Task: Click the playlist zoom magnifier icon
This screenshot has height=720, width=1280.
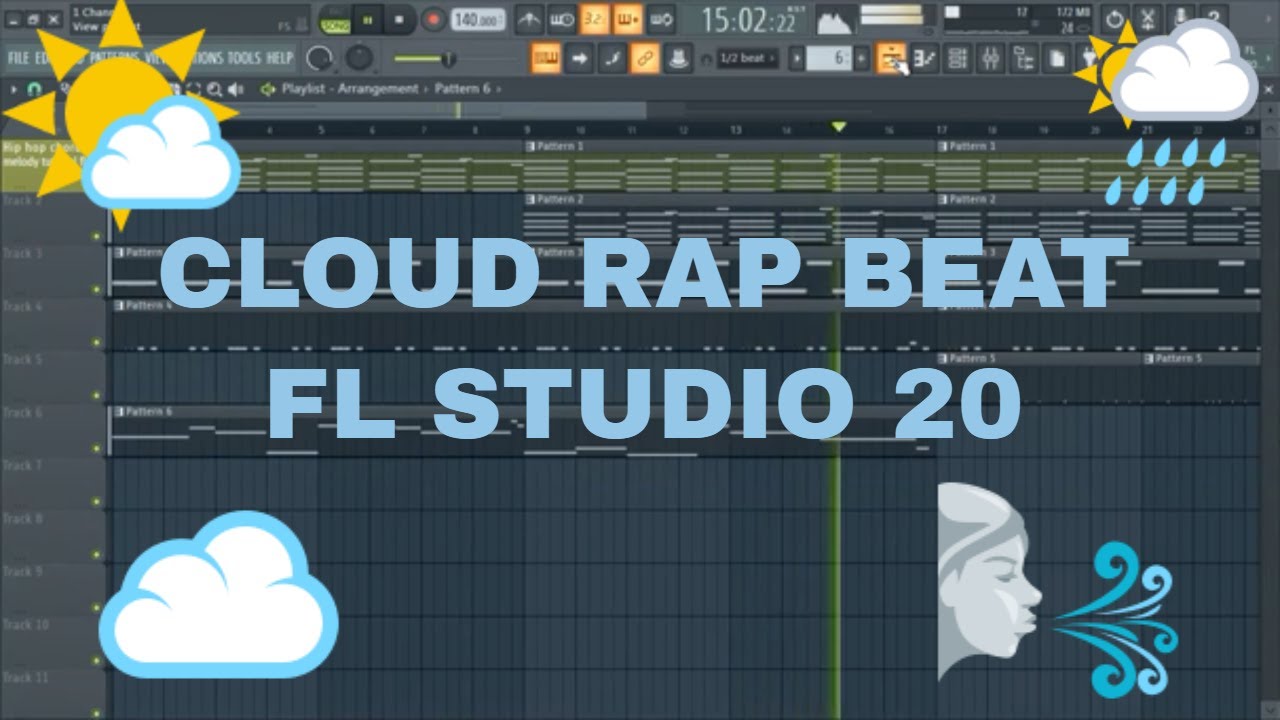Action: pos(214,89)
